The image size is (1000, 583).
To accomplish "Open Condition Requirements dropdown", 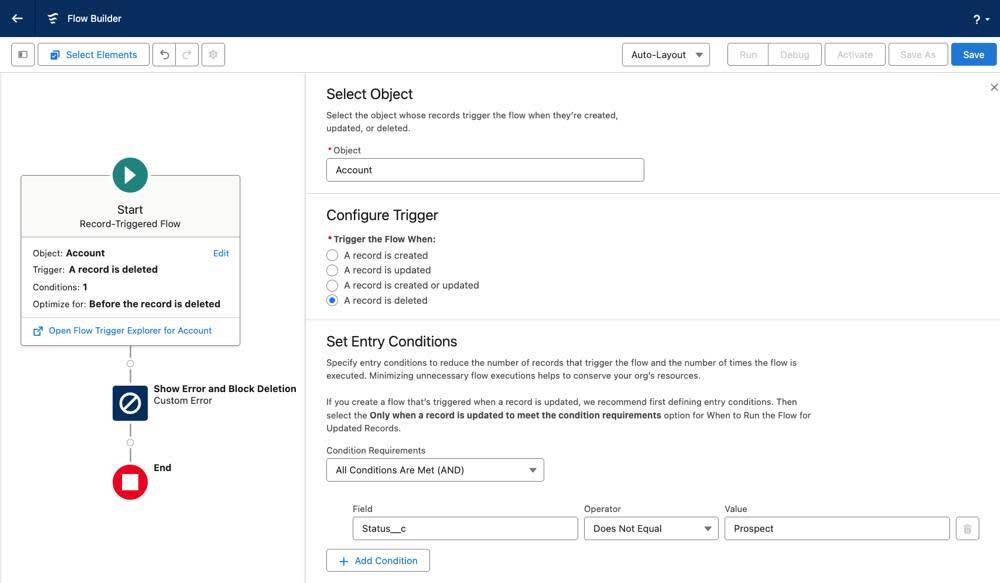I will (x=435, y=470).
